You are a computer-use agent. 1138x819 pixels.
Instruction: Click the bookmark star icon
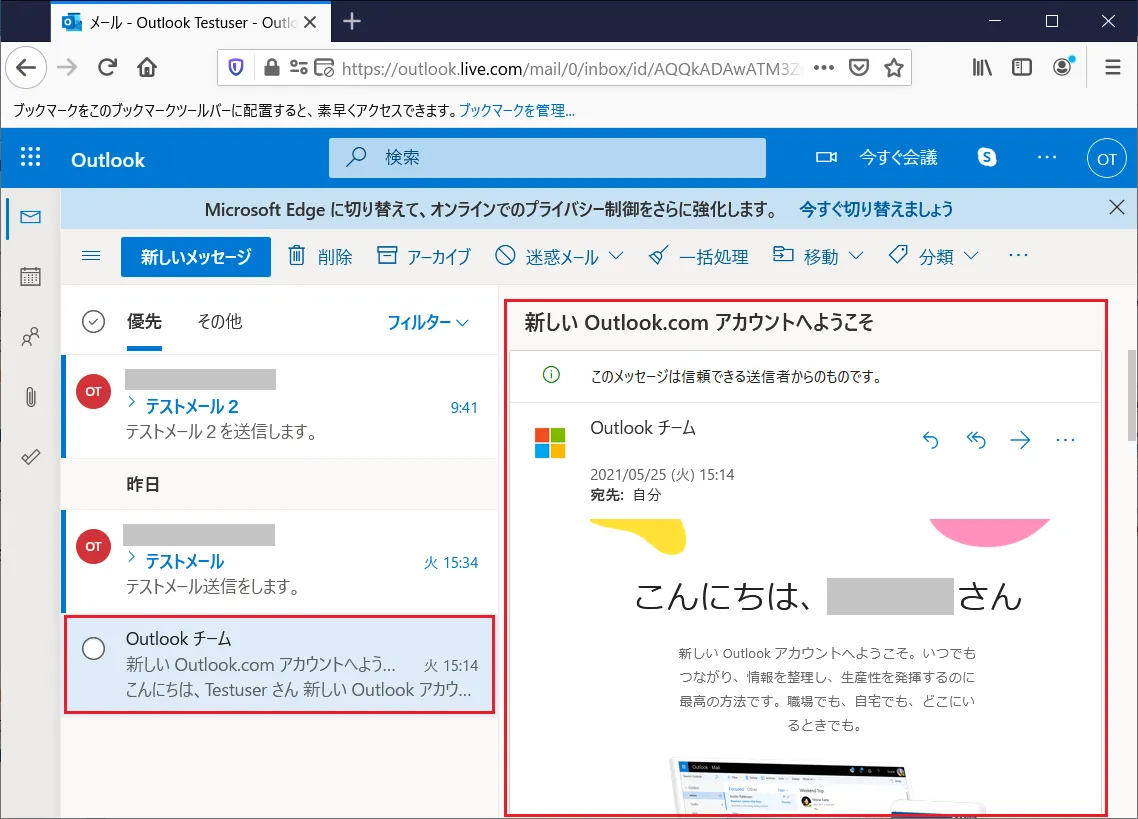tap(894, 68)
